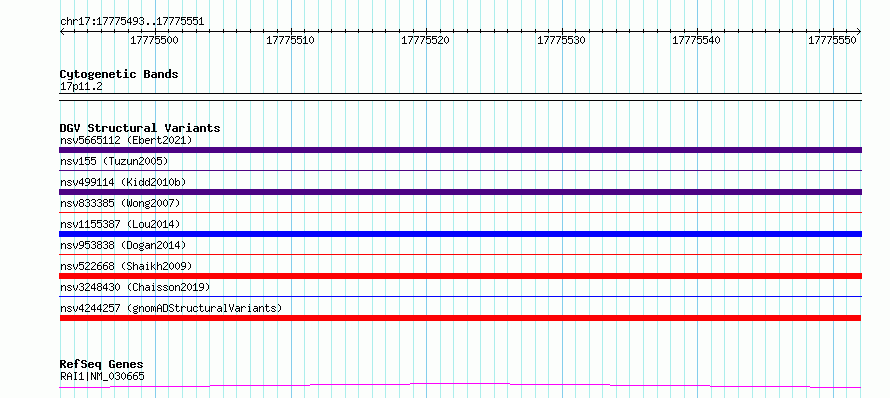Open nsv499114 (Kidd2010b) variant label
This screenshot has width=890, height=398.
click(x=123, y=182)
